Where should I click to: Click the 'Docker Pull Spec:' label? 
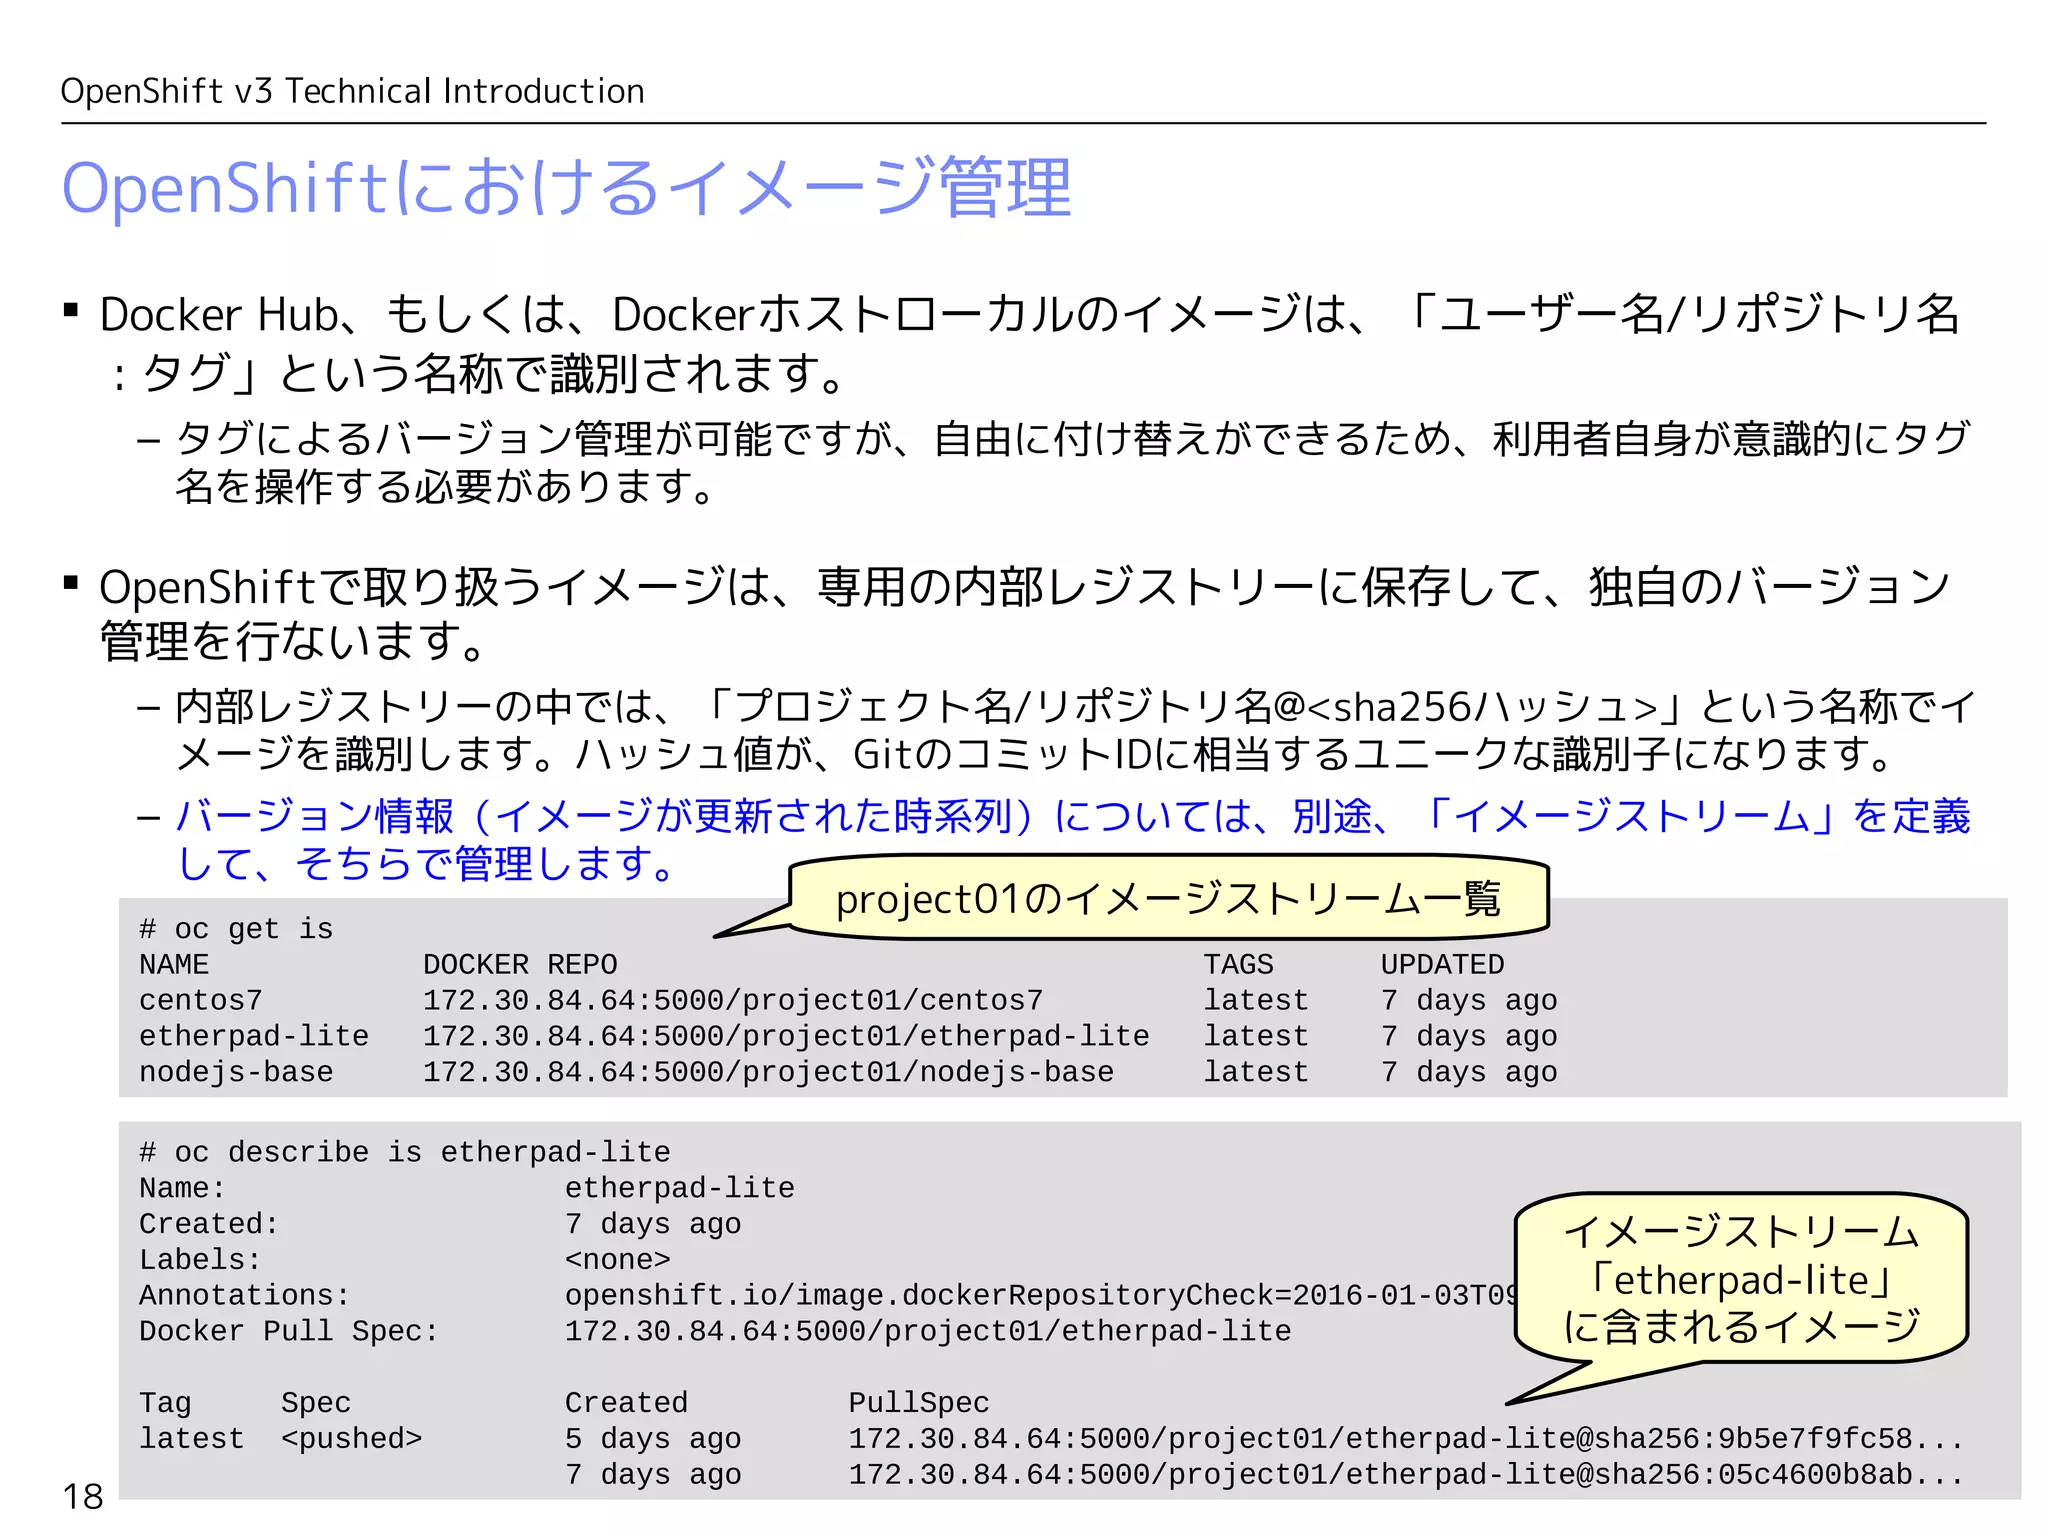[289, 1332]
